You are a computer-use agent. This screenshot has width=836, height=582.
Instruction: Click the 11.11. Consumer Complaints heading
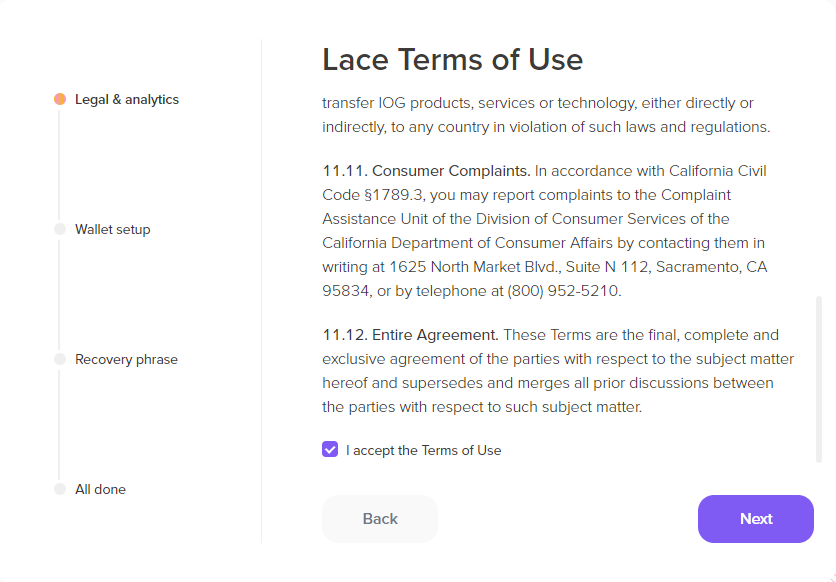pos(426,171)
